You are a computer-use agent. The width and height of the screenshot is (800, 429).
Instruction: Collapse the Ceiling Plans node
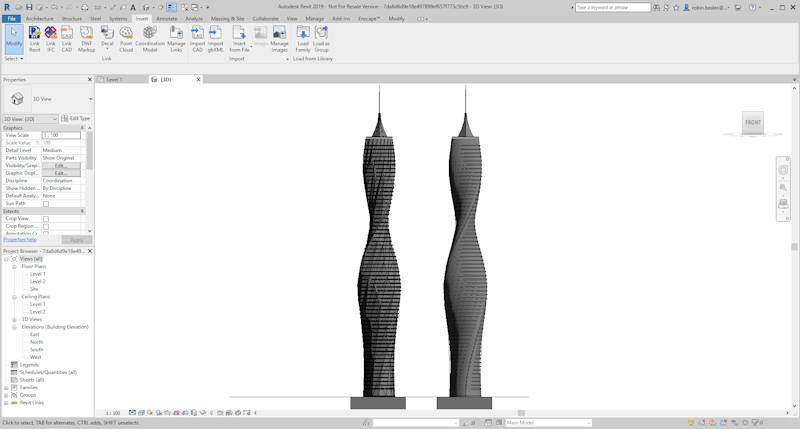14,297
